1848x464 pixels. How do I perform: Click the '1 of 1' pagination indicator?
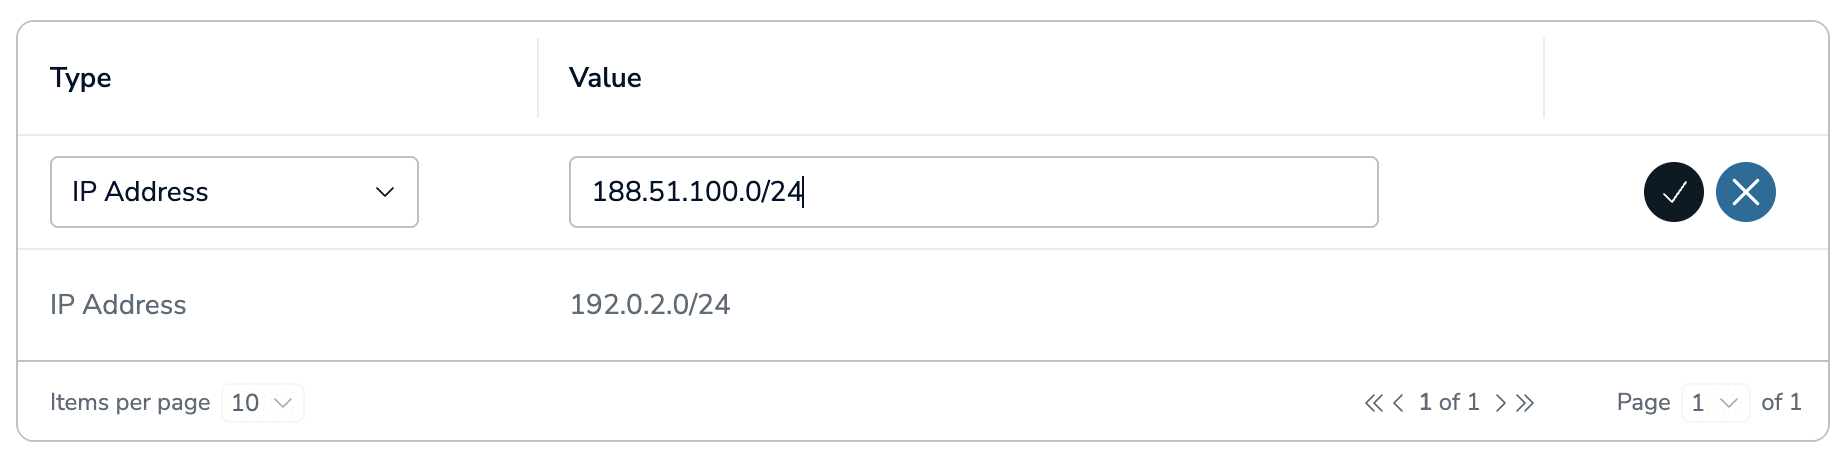pyautogui.click(x=1449, y=402)
